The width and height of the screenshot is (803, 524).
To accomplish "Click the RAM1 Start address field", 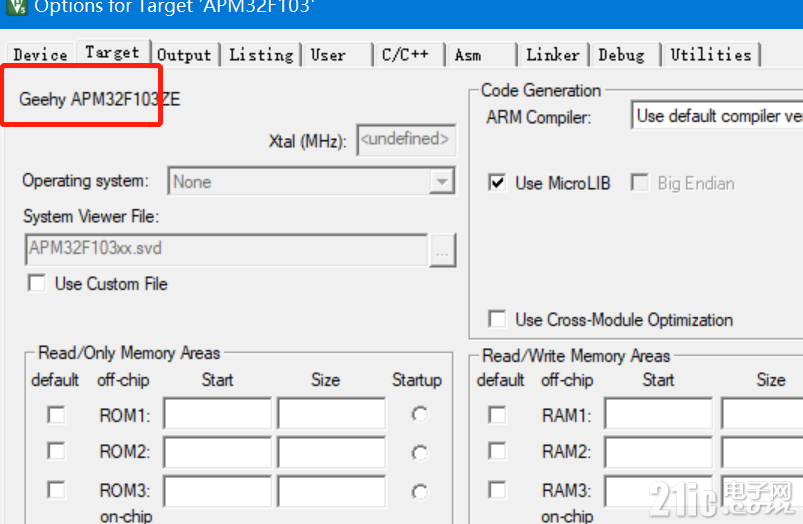I will tap(658, 413).
